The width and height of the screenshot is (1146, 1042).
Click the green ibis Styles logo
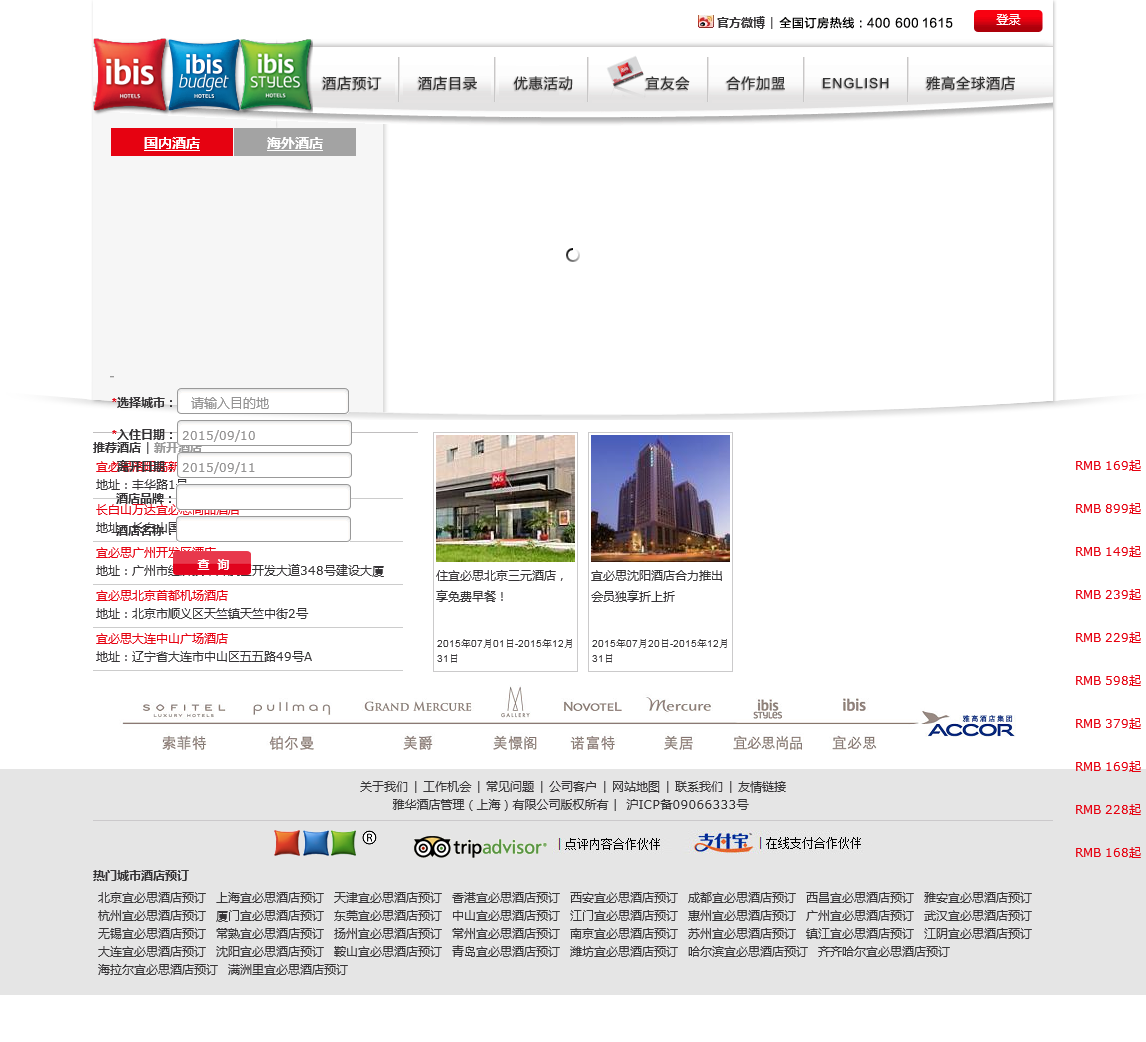pos(276,75)
